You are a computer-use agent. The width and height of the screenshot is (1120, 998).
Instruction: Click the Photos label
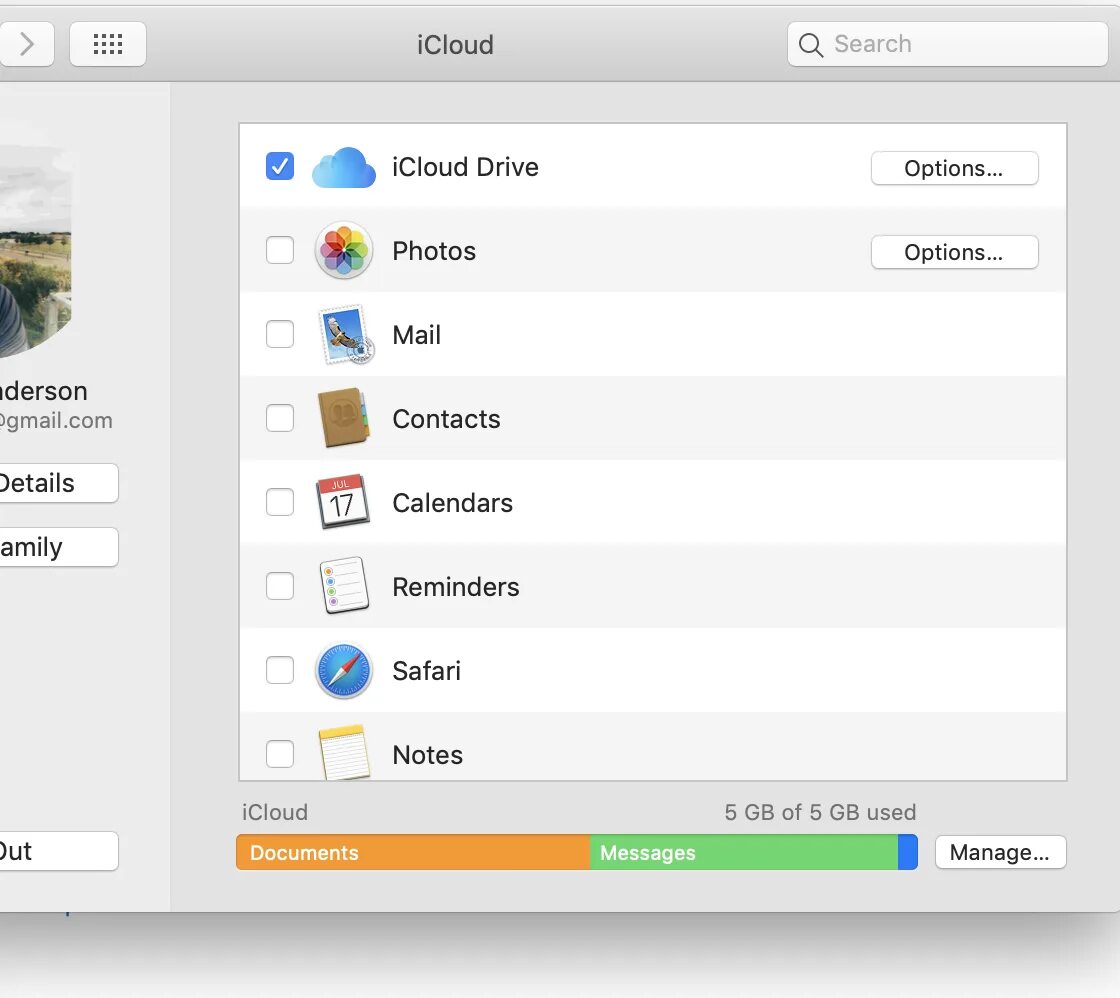(434, 251)
